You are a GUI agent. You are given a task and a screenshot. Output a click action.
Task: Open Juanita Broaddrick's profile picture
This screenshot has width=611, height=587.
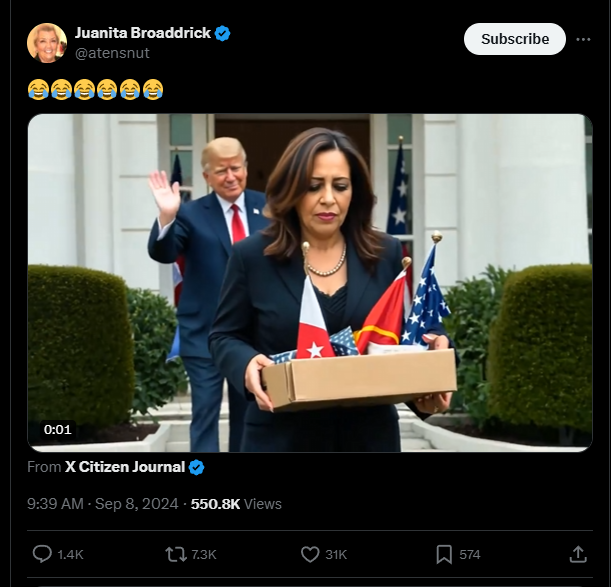(47, 43)
